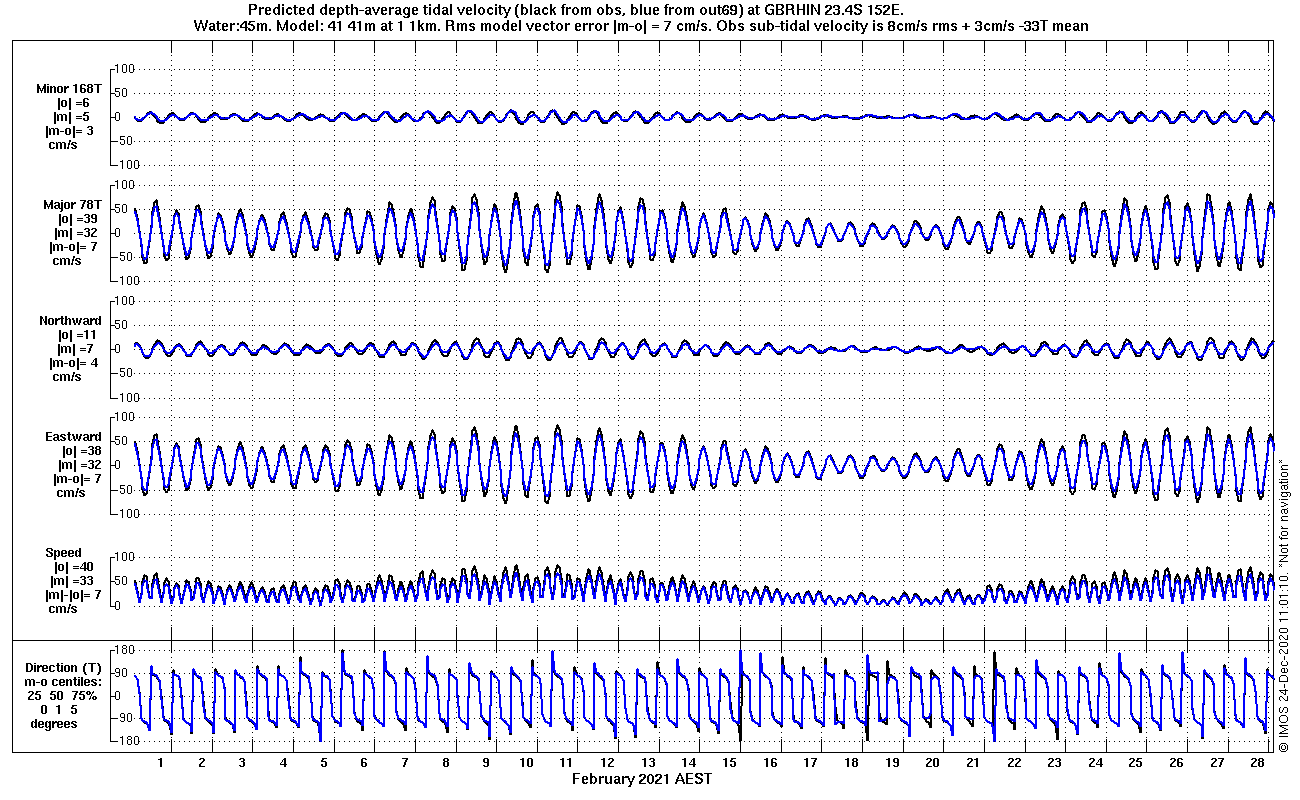Image resolution: width=1300 pixels, height=800 pixels.
Task: Click the '-50' tick on the Major panel axis
Action: click(x=125, y=257)
